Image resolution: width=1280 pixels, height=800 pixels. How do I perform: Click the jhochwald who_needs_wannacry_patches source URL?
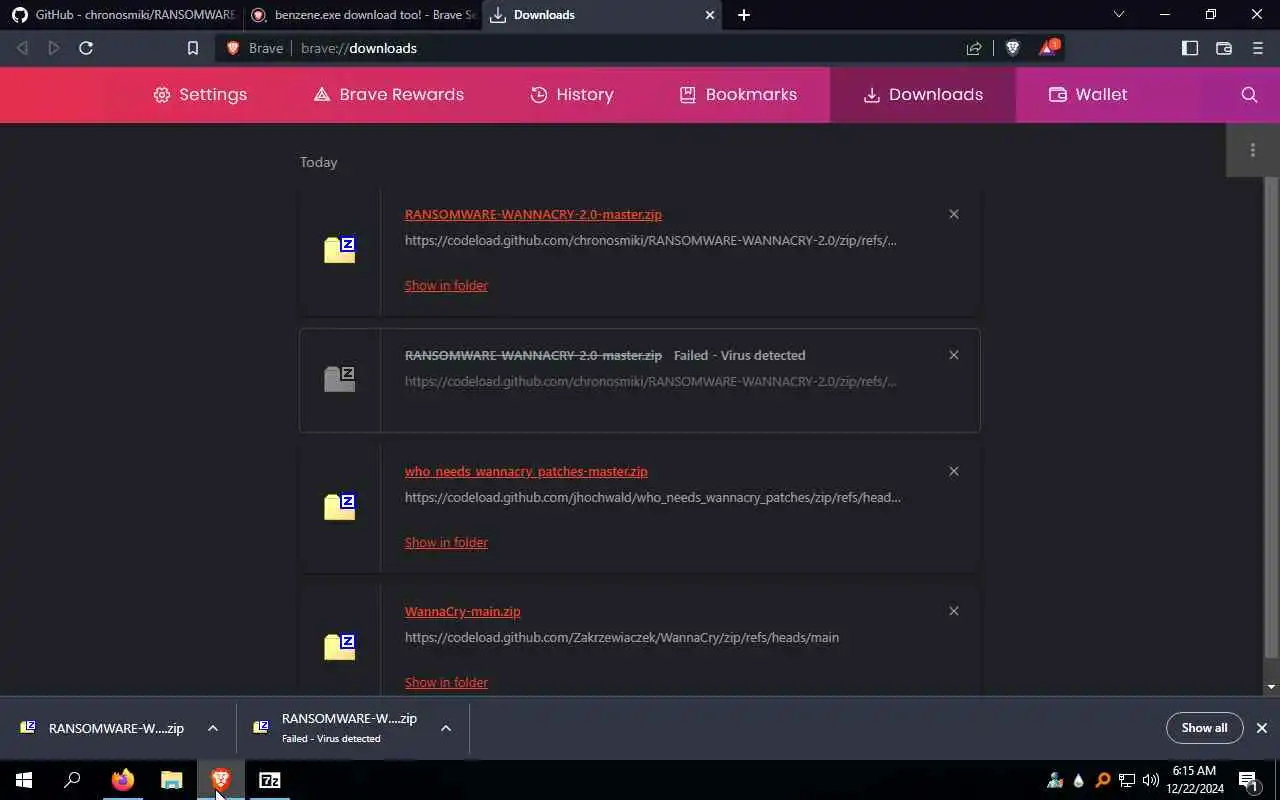click(652, 497)
